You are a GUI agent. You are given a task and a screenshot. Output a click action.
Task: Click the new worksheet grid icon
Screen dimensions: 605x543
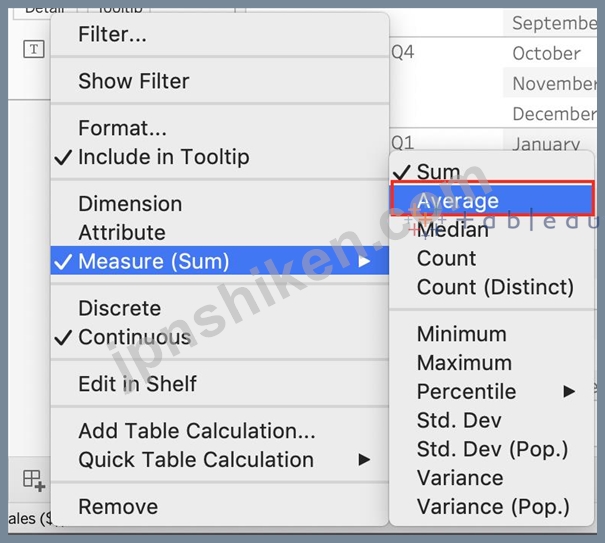point(34,481)
